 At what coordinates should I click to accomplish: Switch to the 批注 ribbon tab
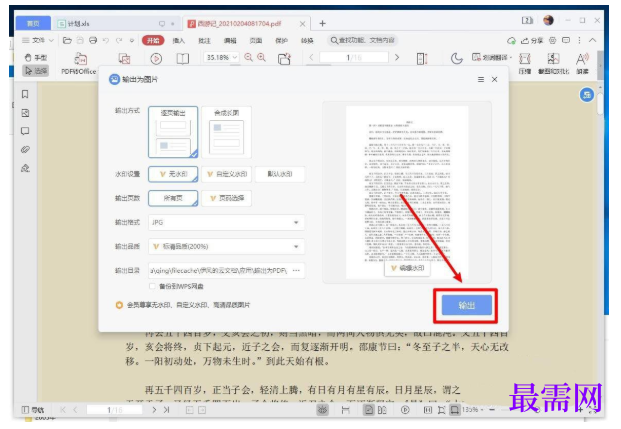tap(204, 40)
